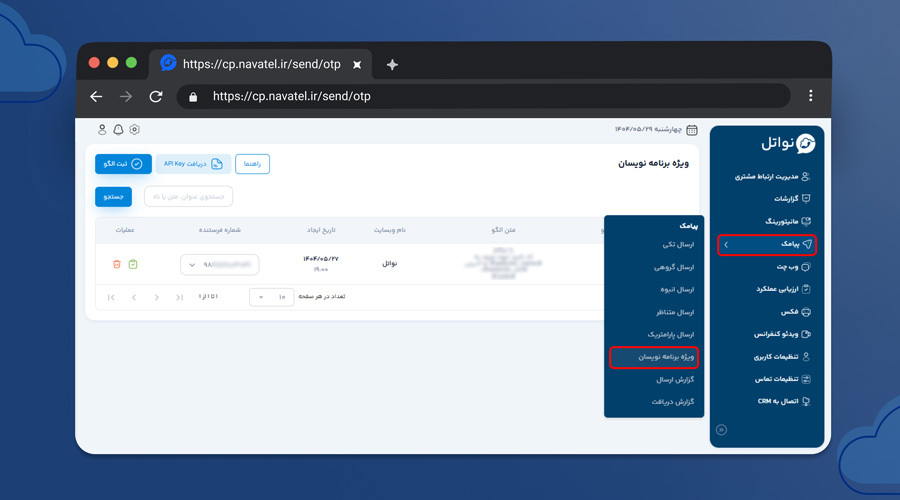Open ارزیابی عملکرد in the sidebar

point(782,289)
